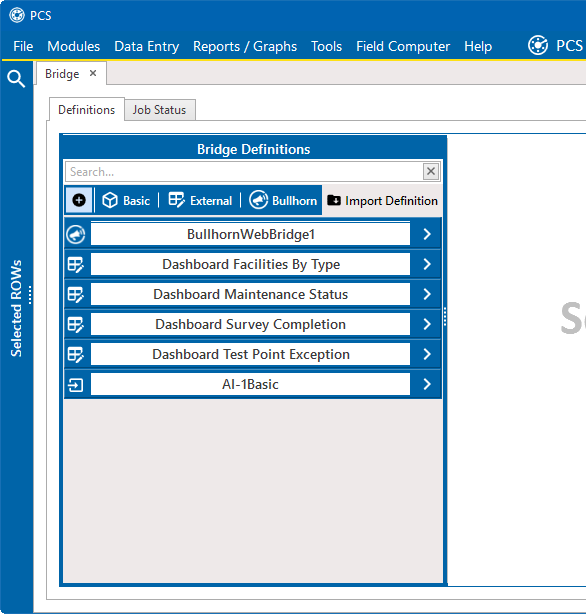The image size is (586, 614).
Task: Click the AI-1Basic import icon
Action: coord(76,385)
